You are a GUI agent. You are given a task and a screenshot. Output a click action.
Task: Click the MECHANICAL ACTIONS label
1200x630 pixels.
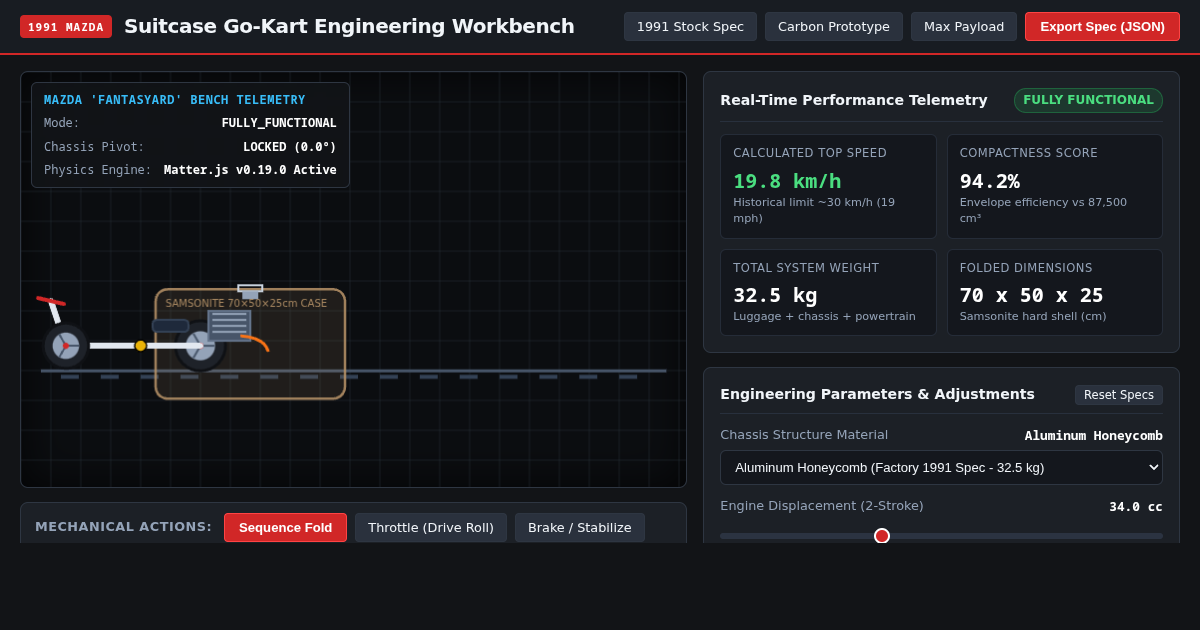coord(124,527)
